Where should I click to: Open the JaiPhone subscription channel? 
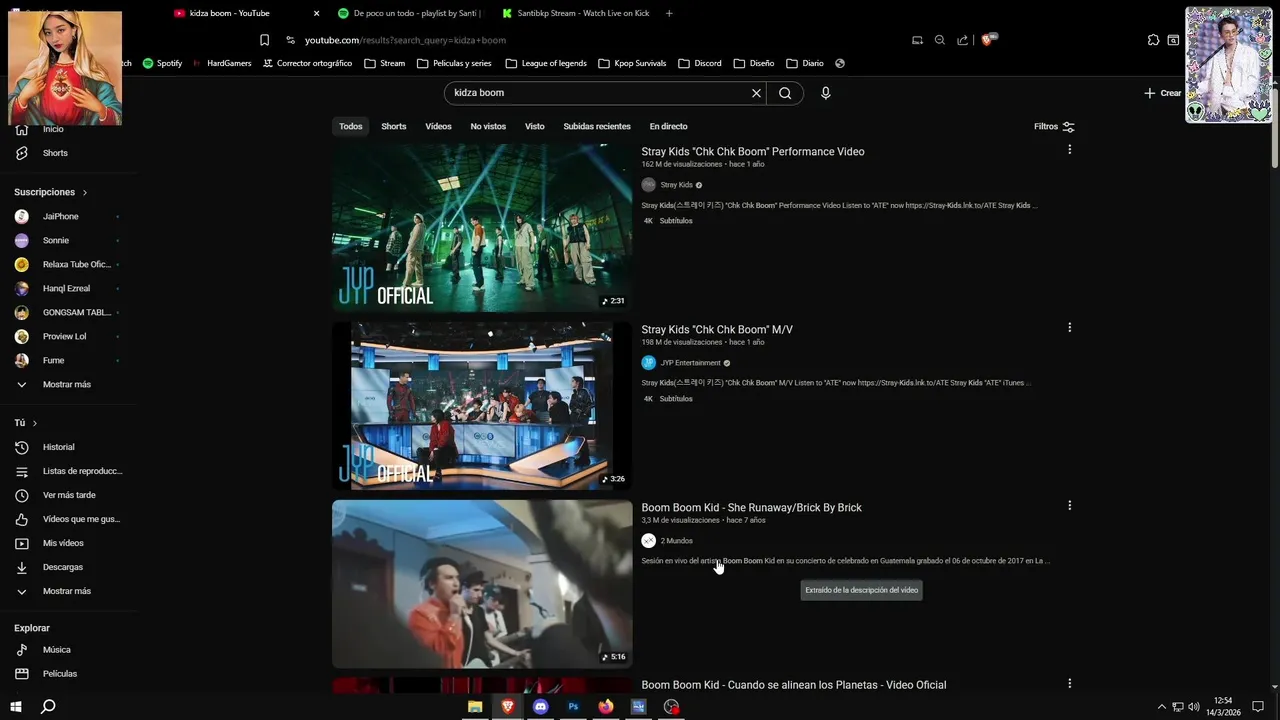point(60,216)
